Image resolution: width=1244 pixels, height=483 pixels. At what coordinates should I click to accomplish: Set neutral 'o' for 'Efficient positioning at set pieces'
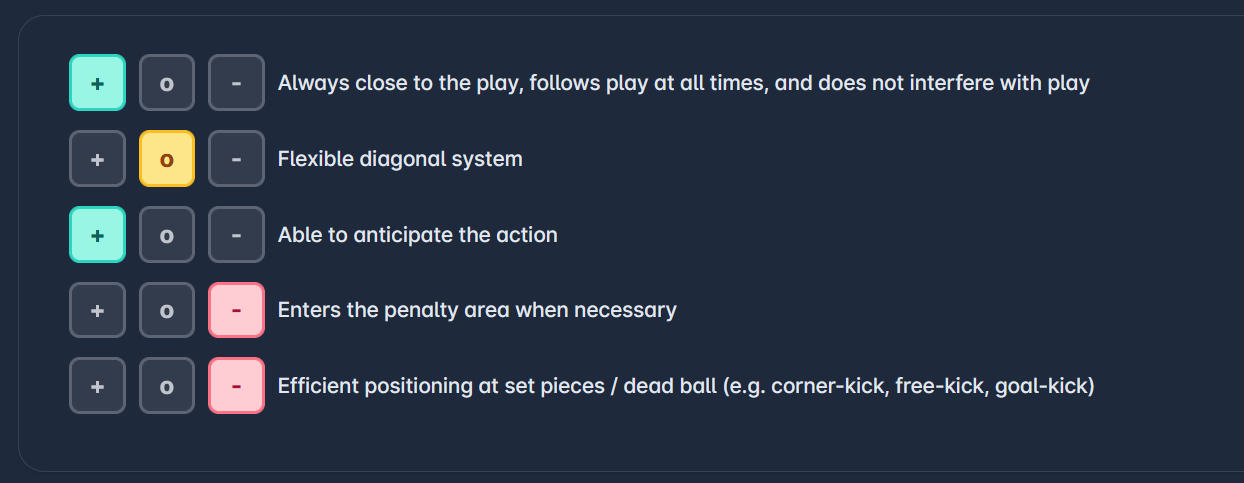pyautogui.click(x=167, y=386)
